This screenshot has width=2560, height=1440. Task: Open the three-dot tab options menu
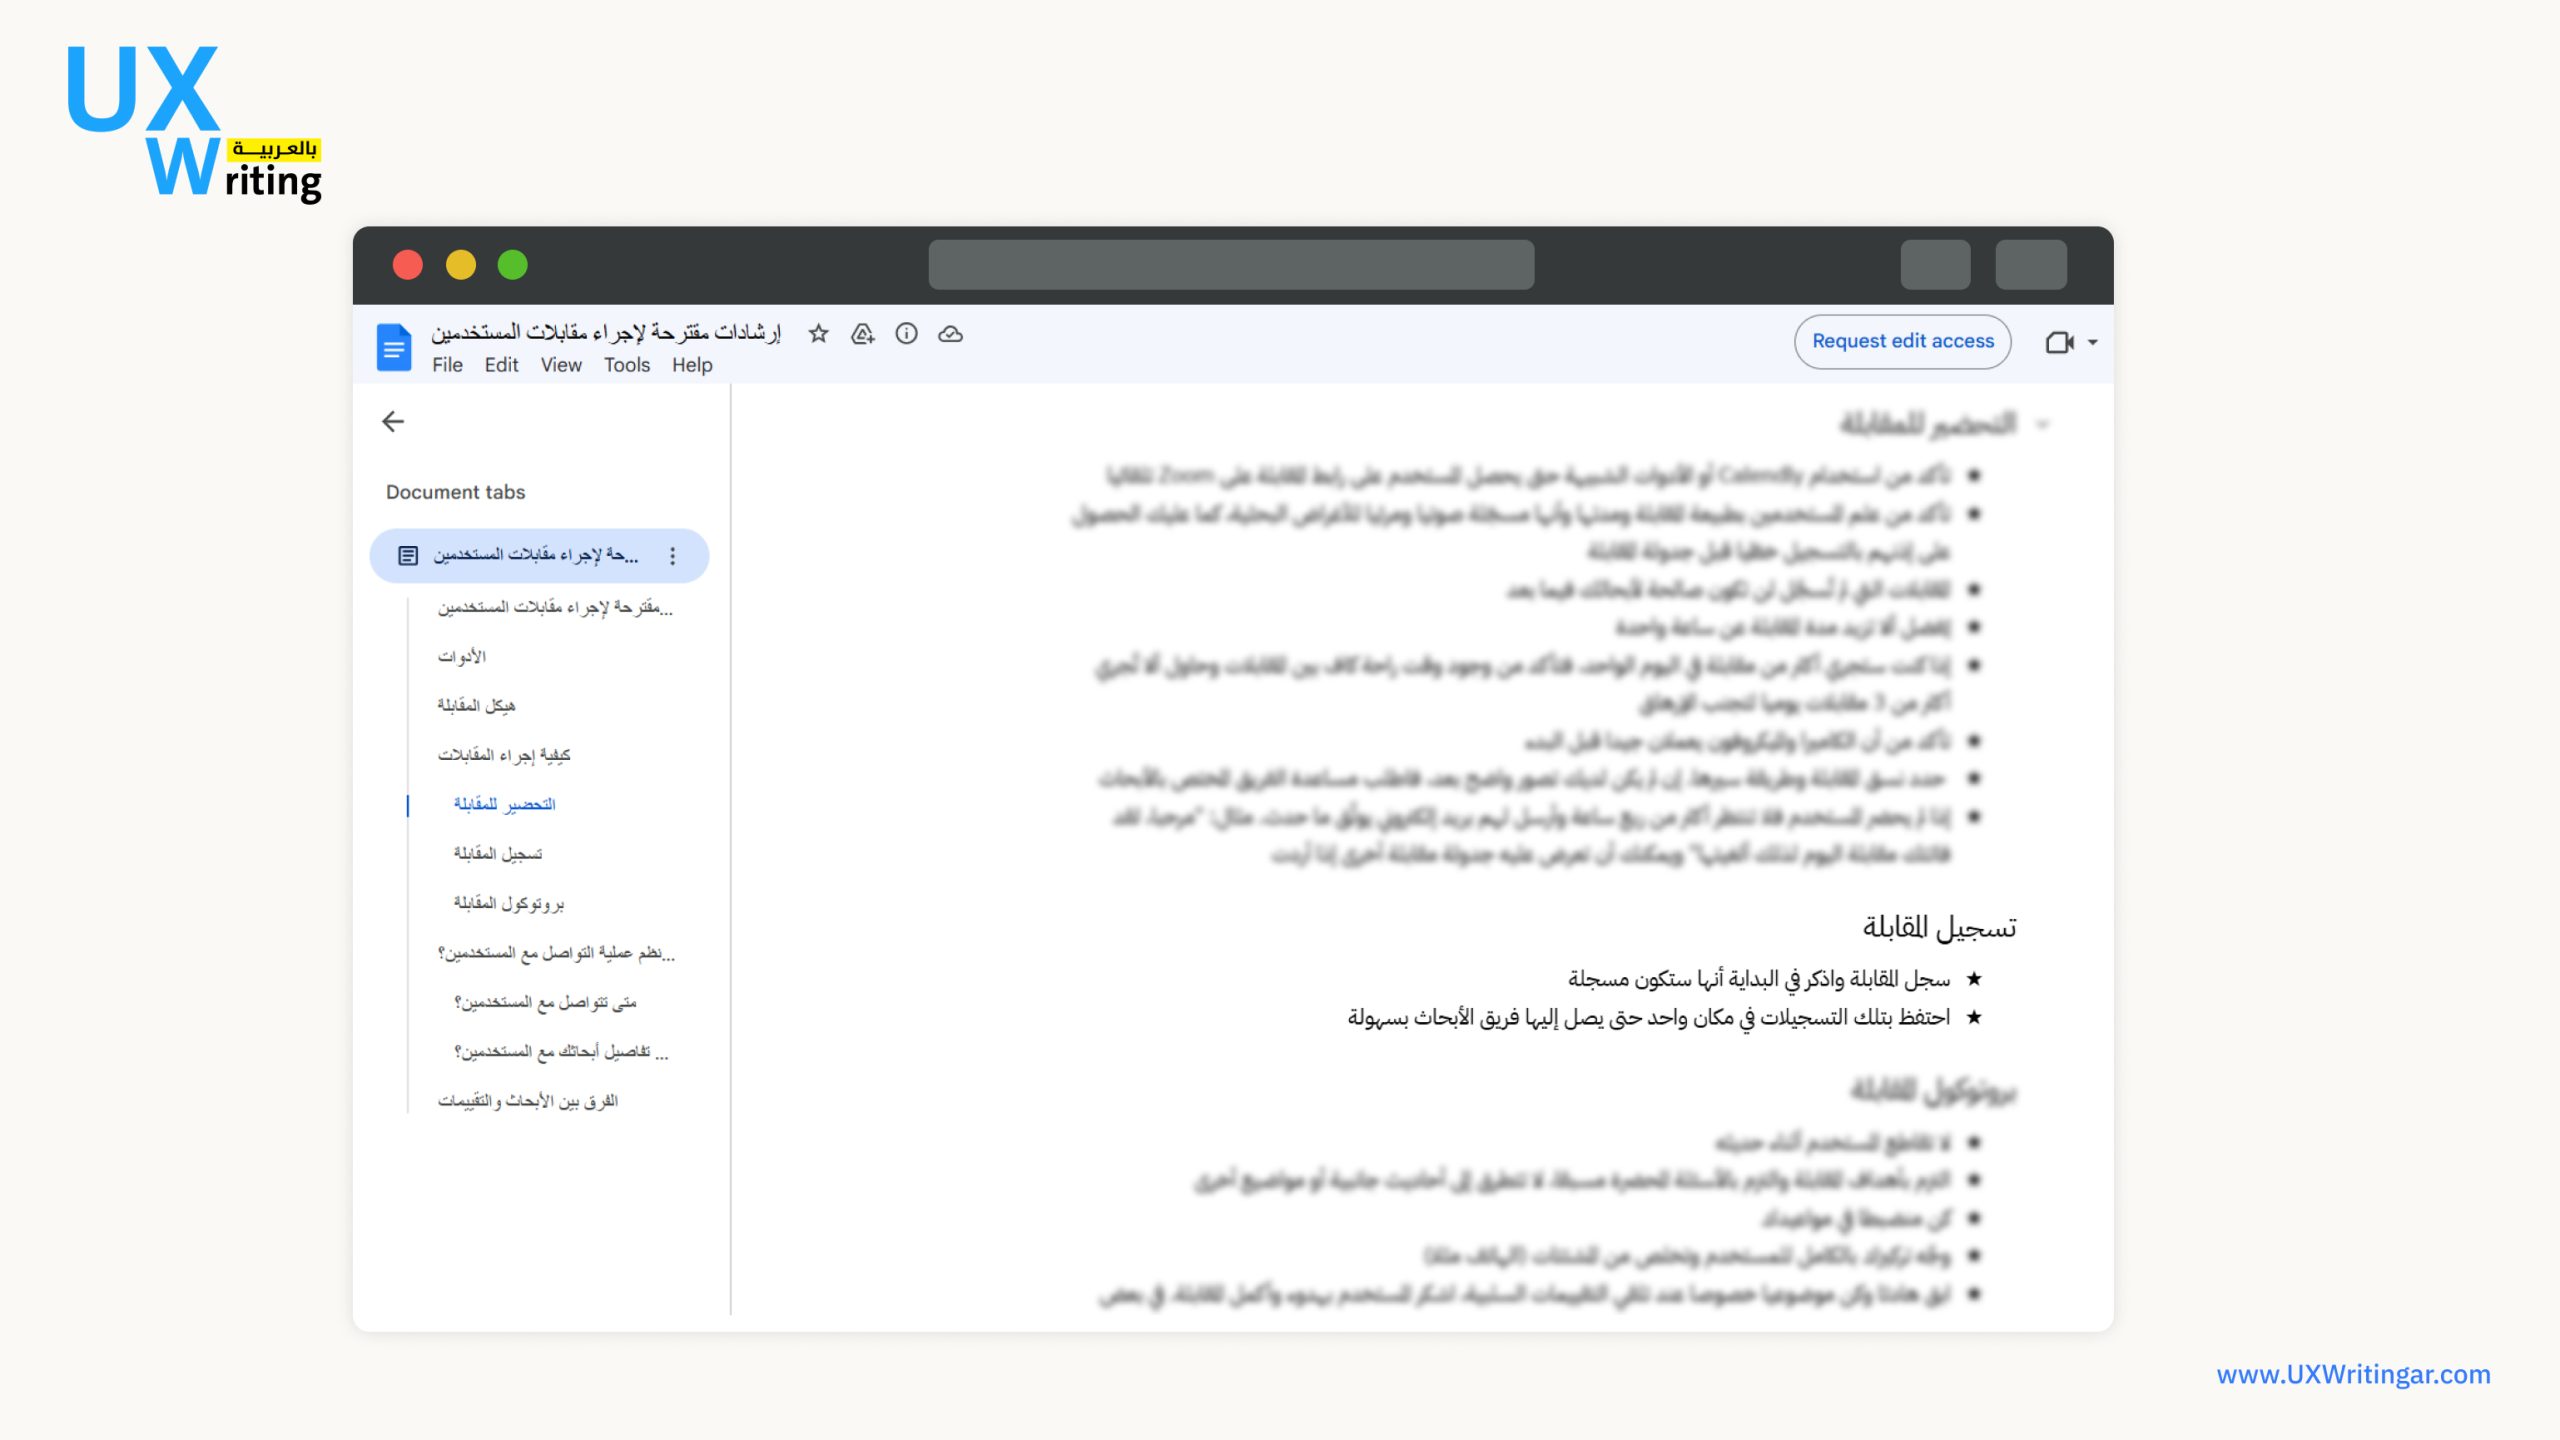672,556
